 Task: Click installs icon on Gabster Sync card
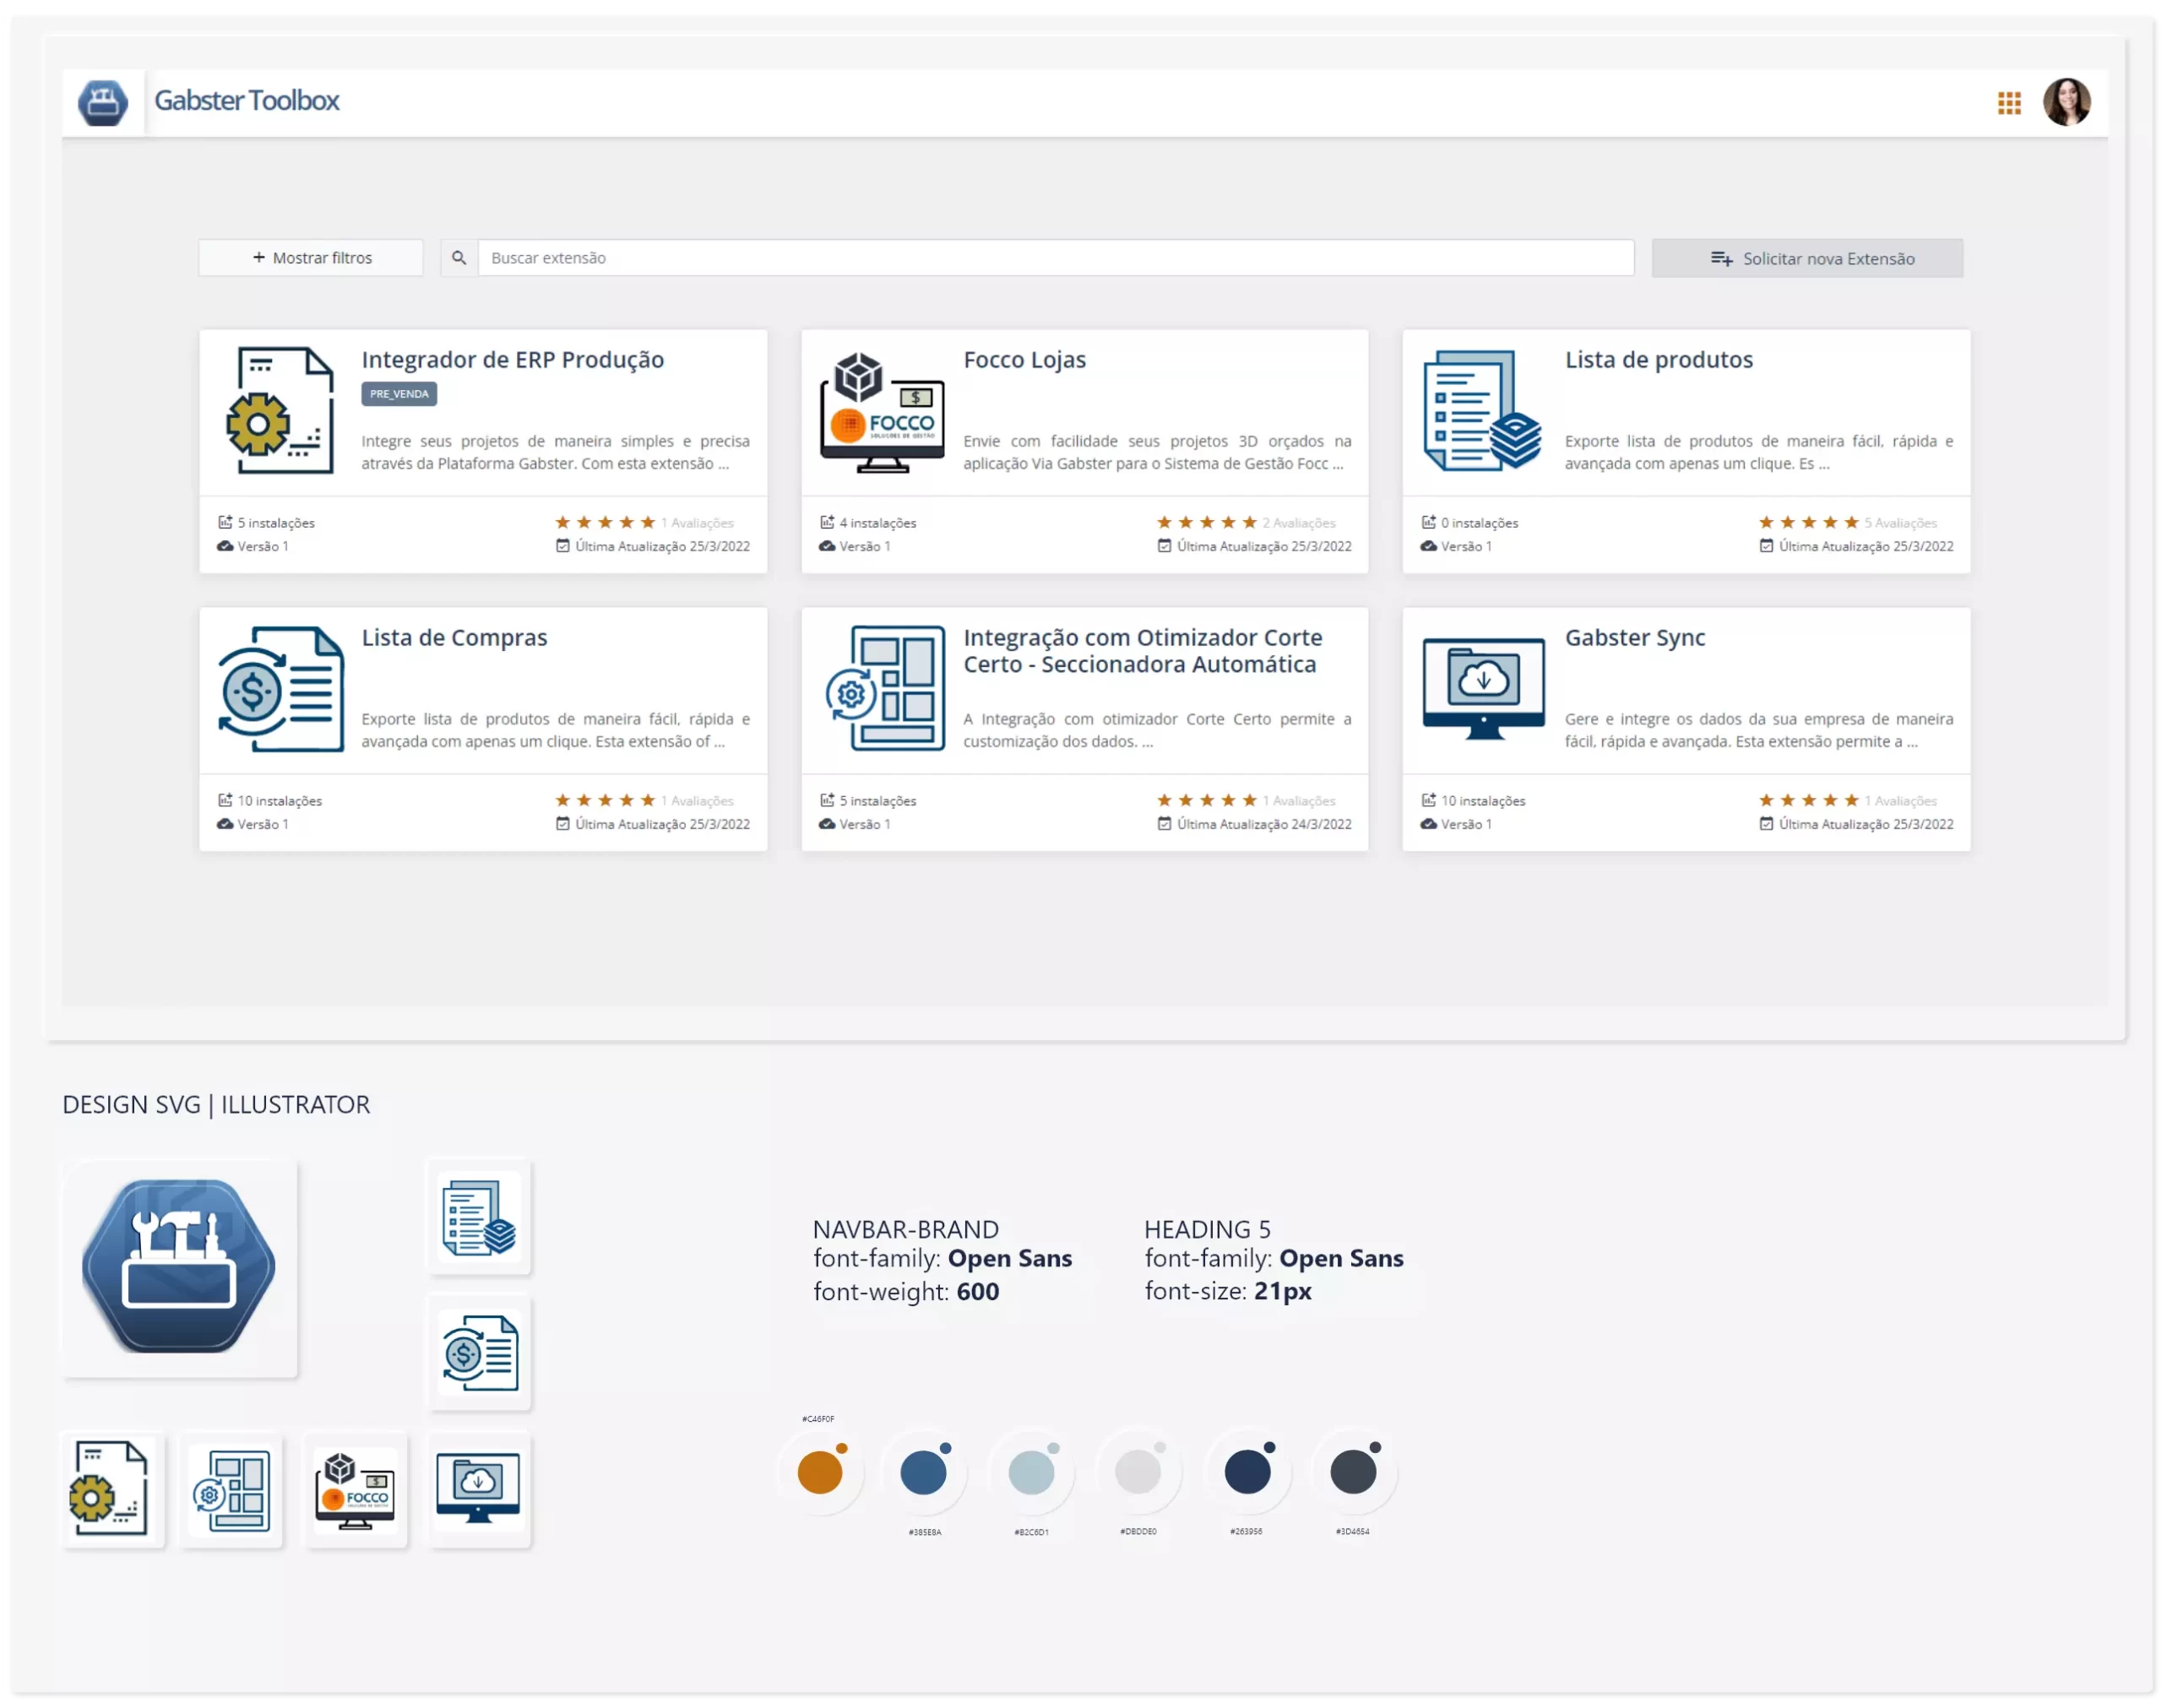point(1428,800)
